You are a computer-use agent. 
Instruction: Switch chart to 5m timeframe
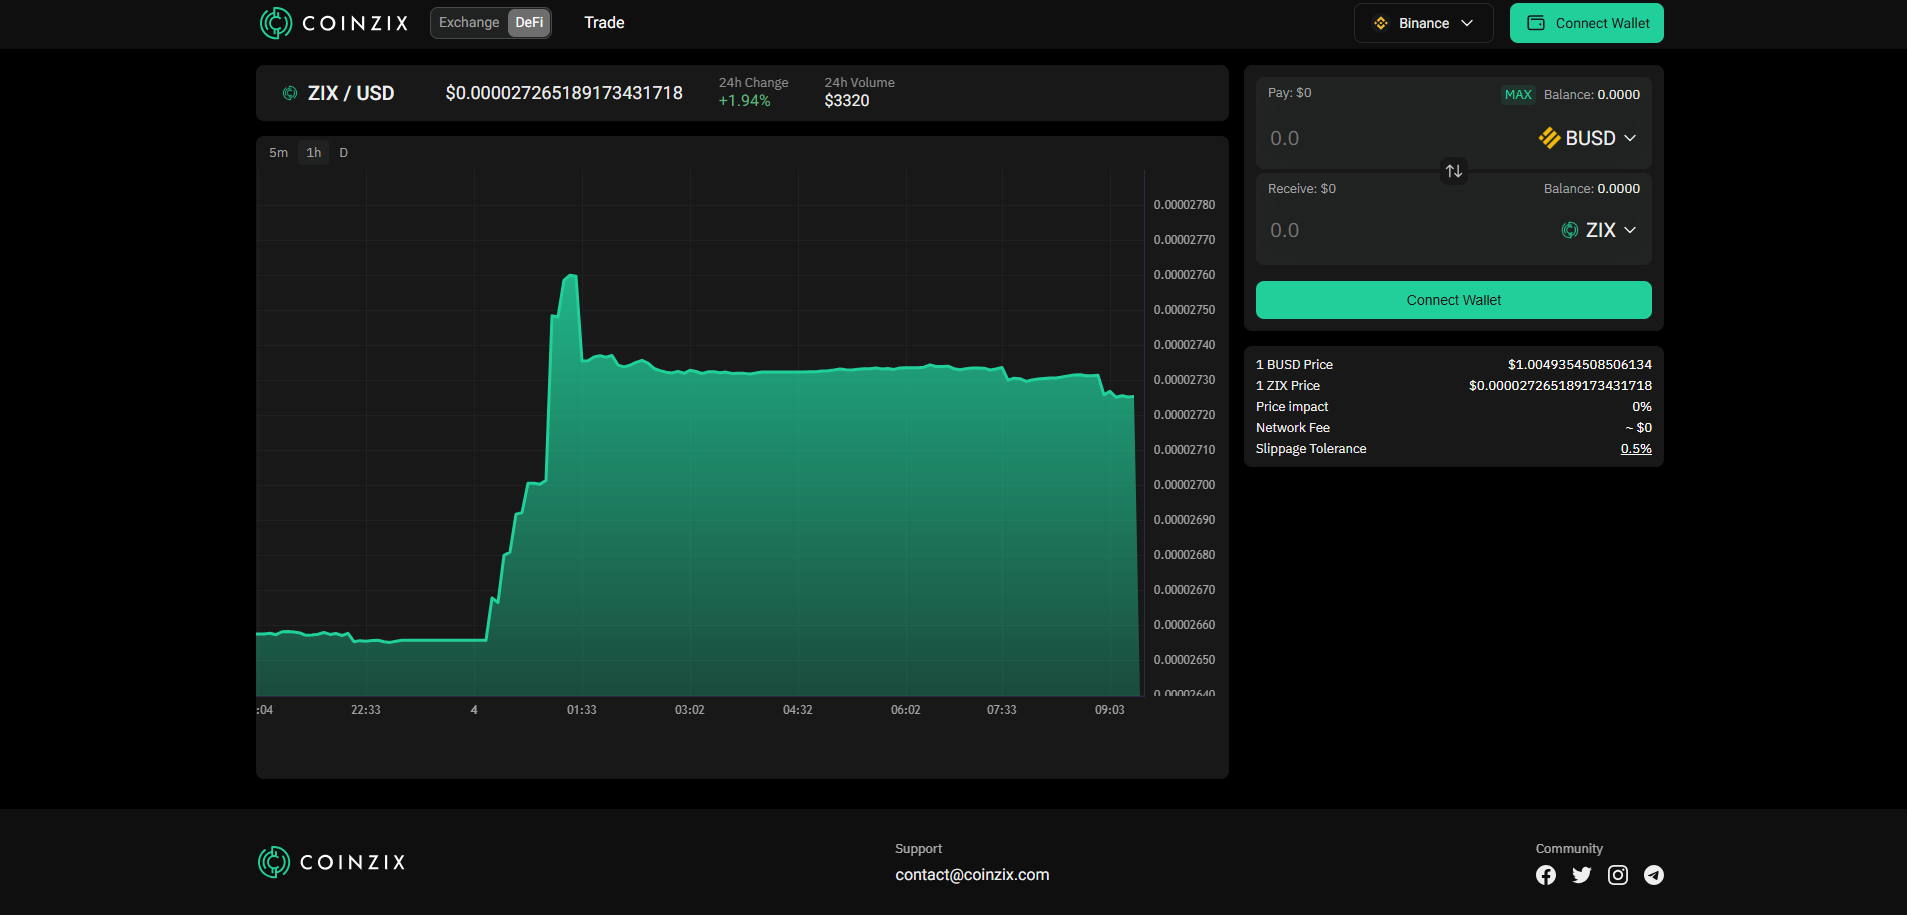pyautogui.click(x=278, y=152)
